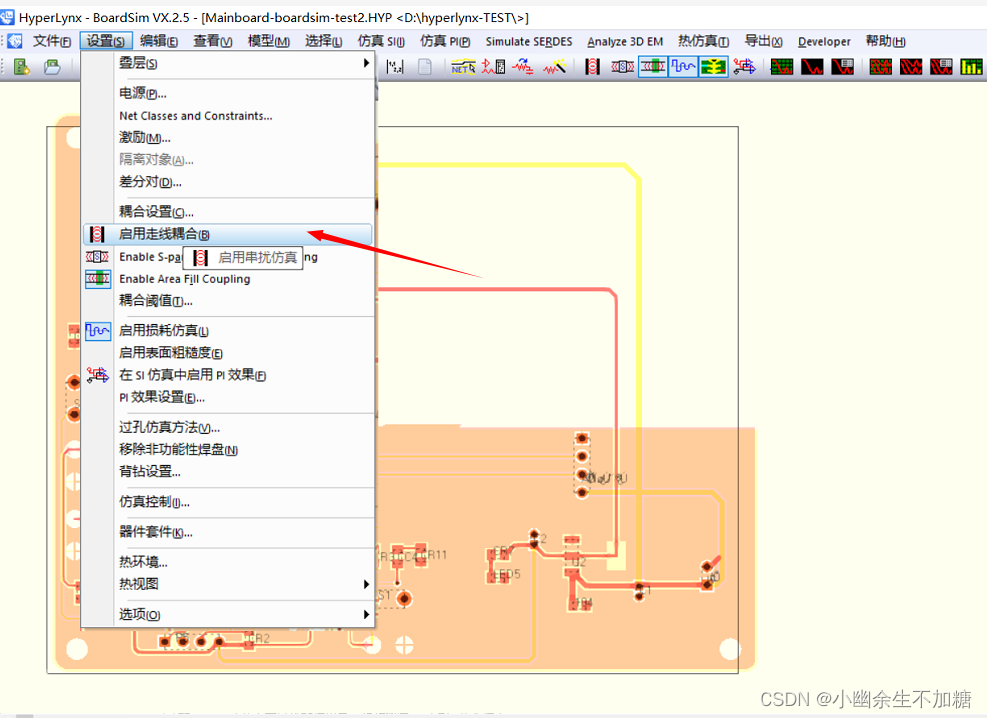The height and width of the screenshot is (718, 987).
Task: Open PI 效果设置(E)... entry
Action: tap(228, 397)
